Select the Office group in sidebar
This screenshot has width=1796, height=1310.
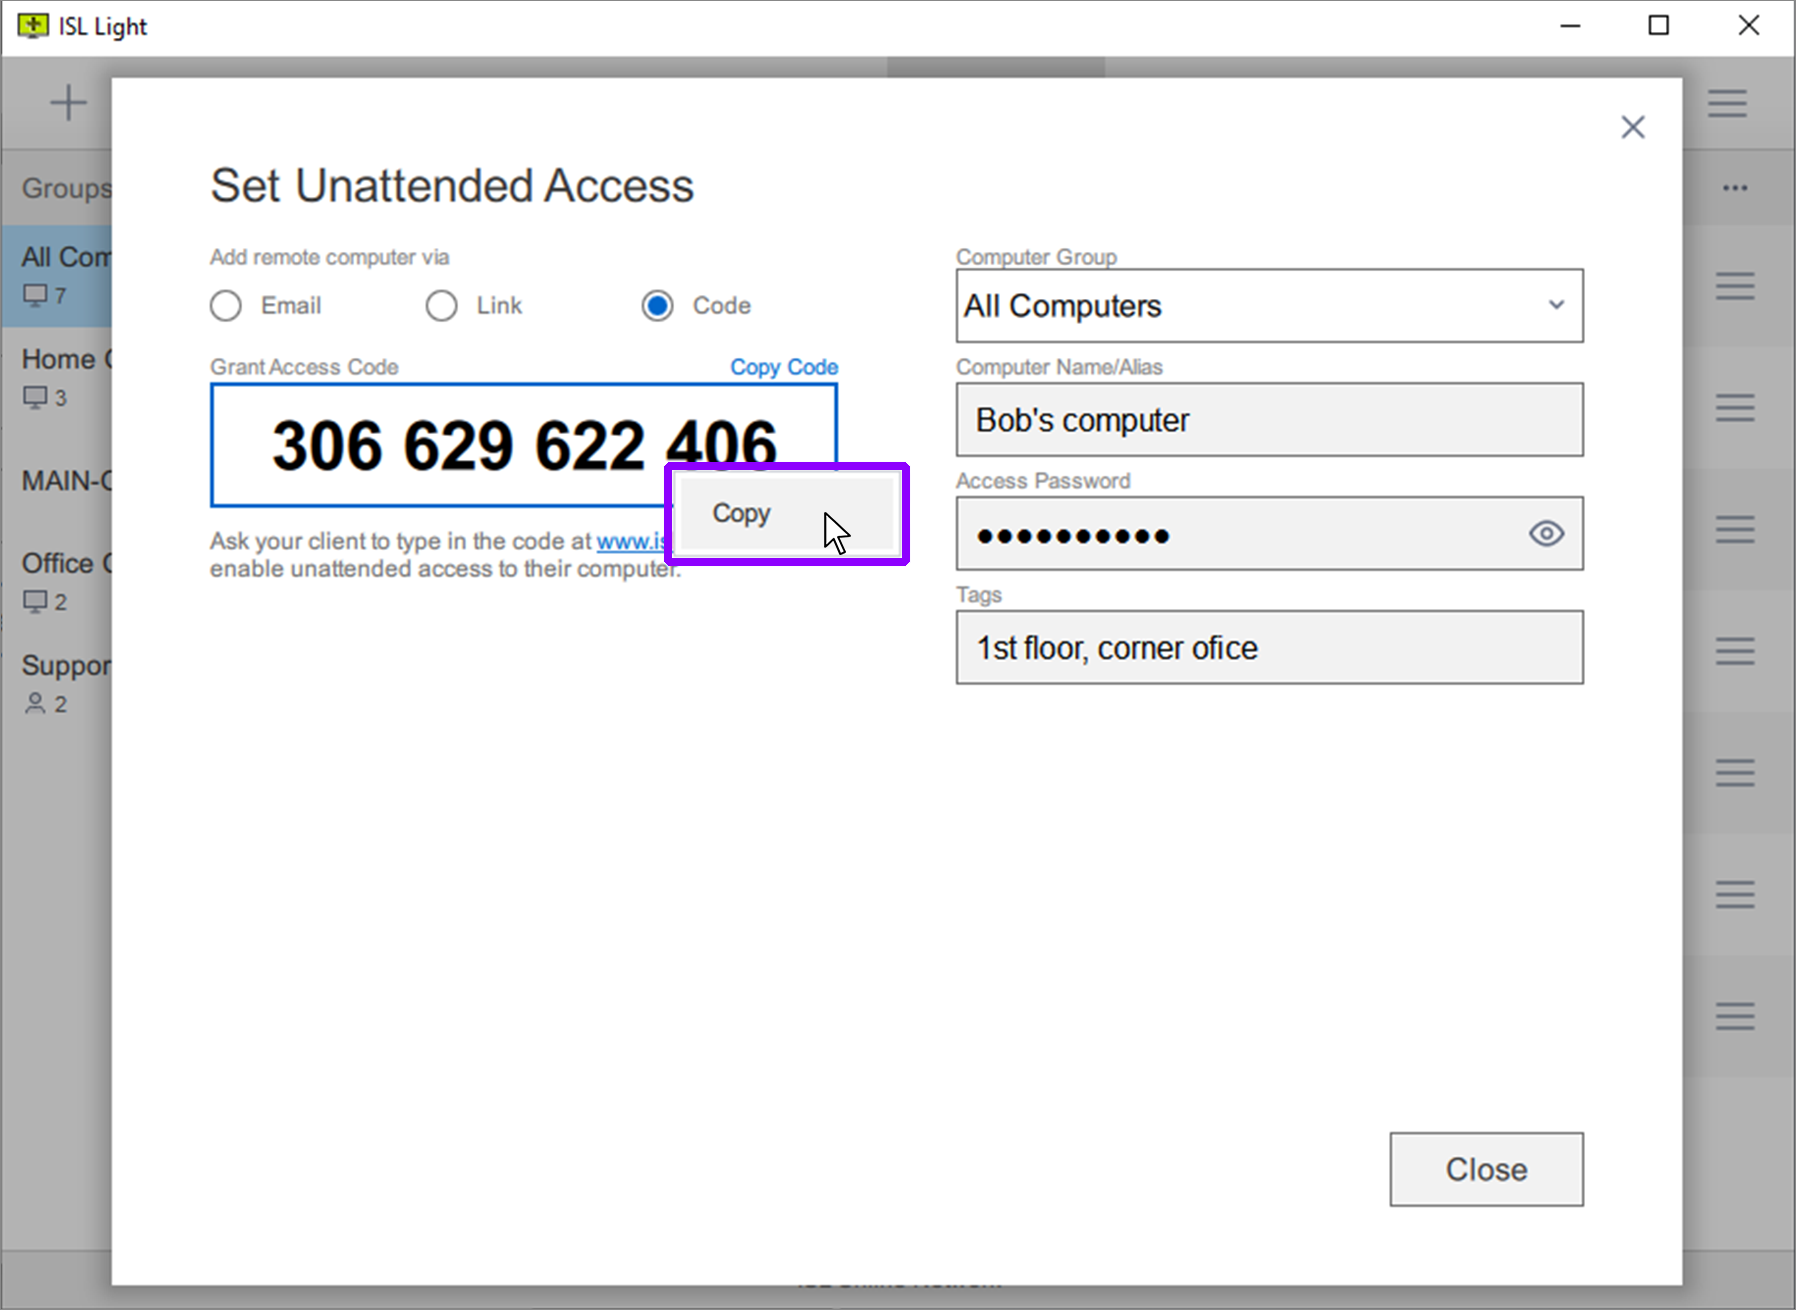click(x=57, y=581)
